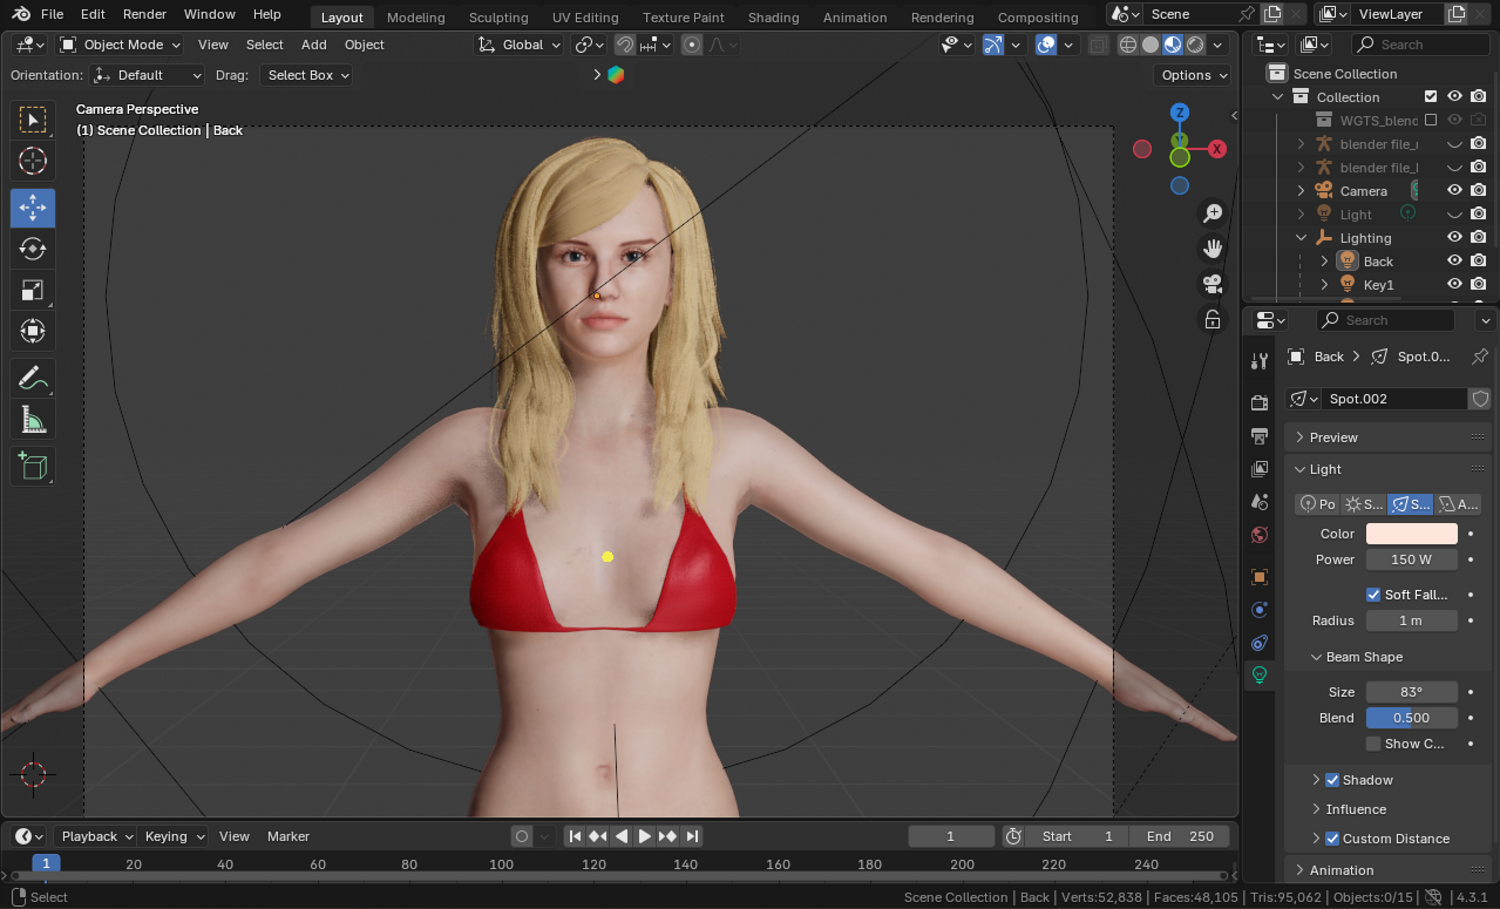Hide the Back light in viewport
Image resolution: width=1500 pixels, height=909 pixels.
coord(1455,261)
